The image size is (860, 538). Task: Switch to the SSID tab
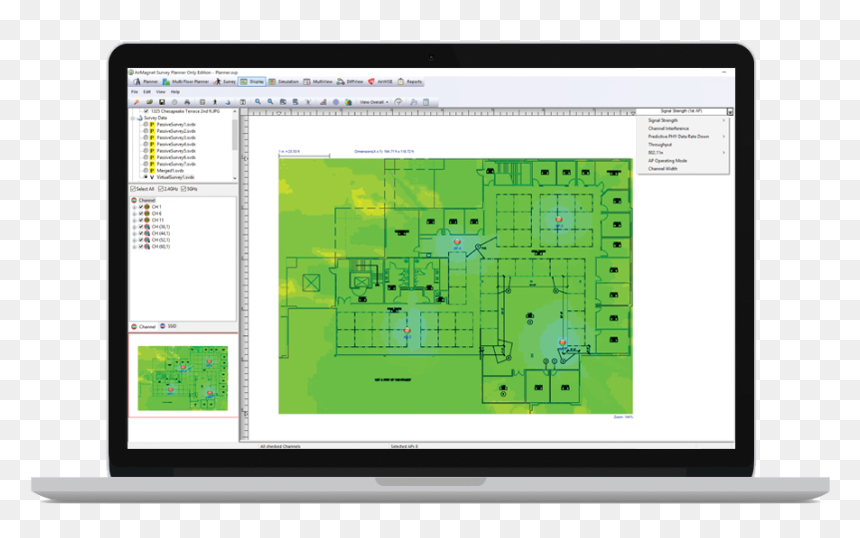tap(169, 326)
